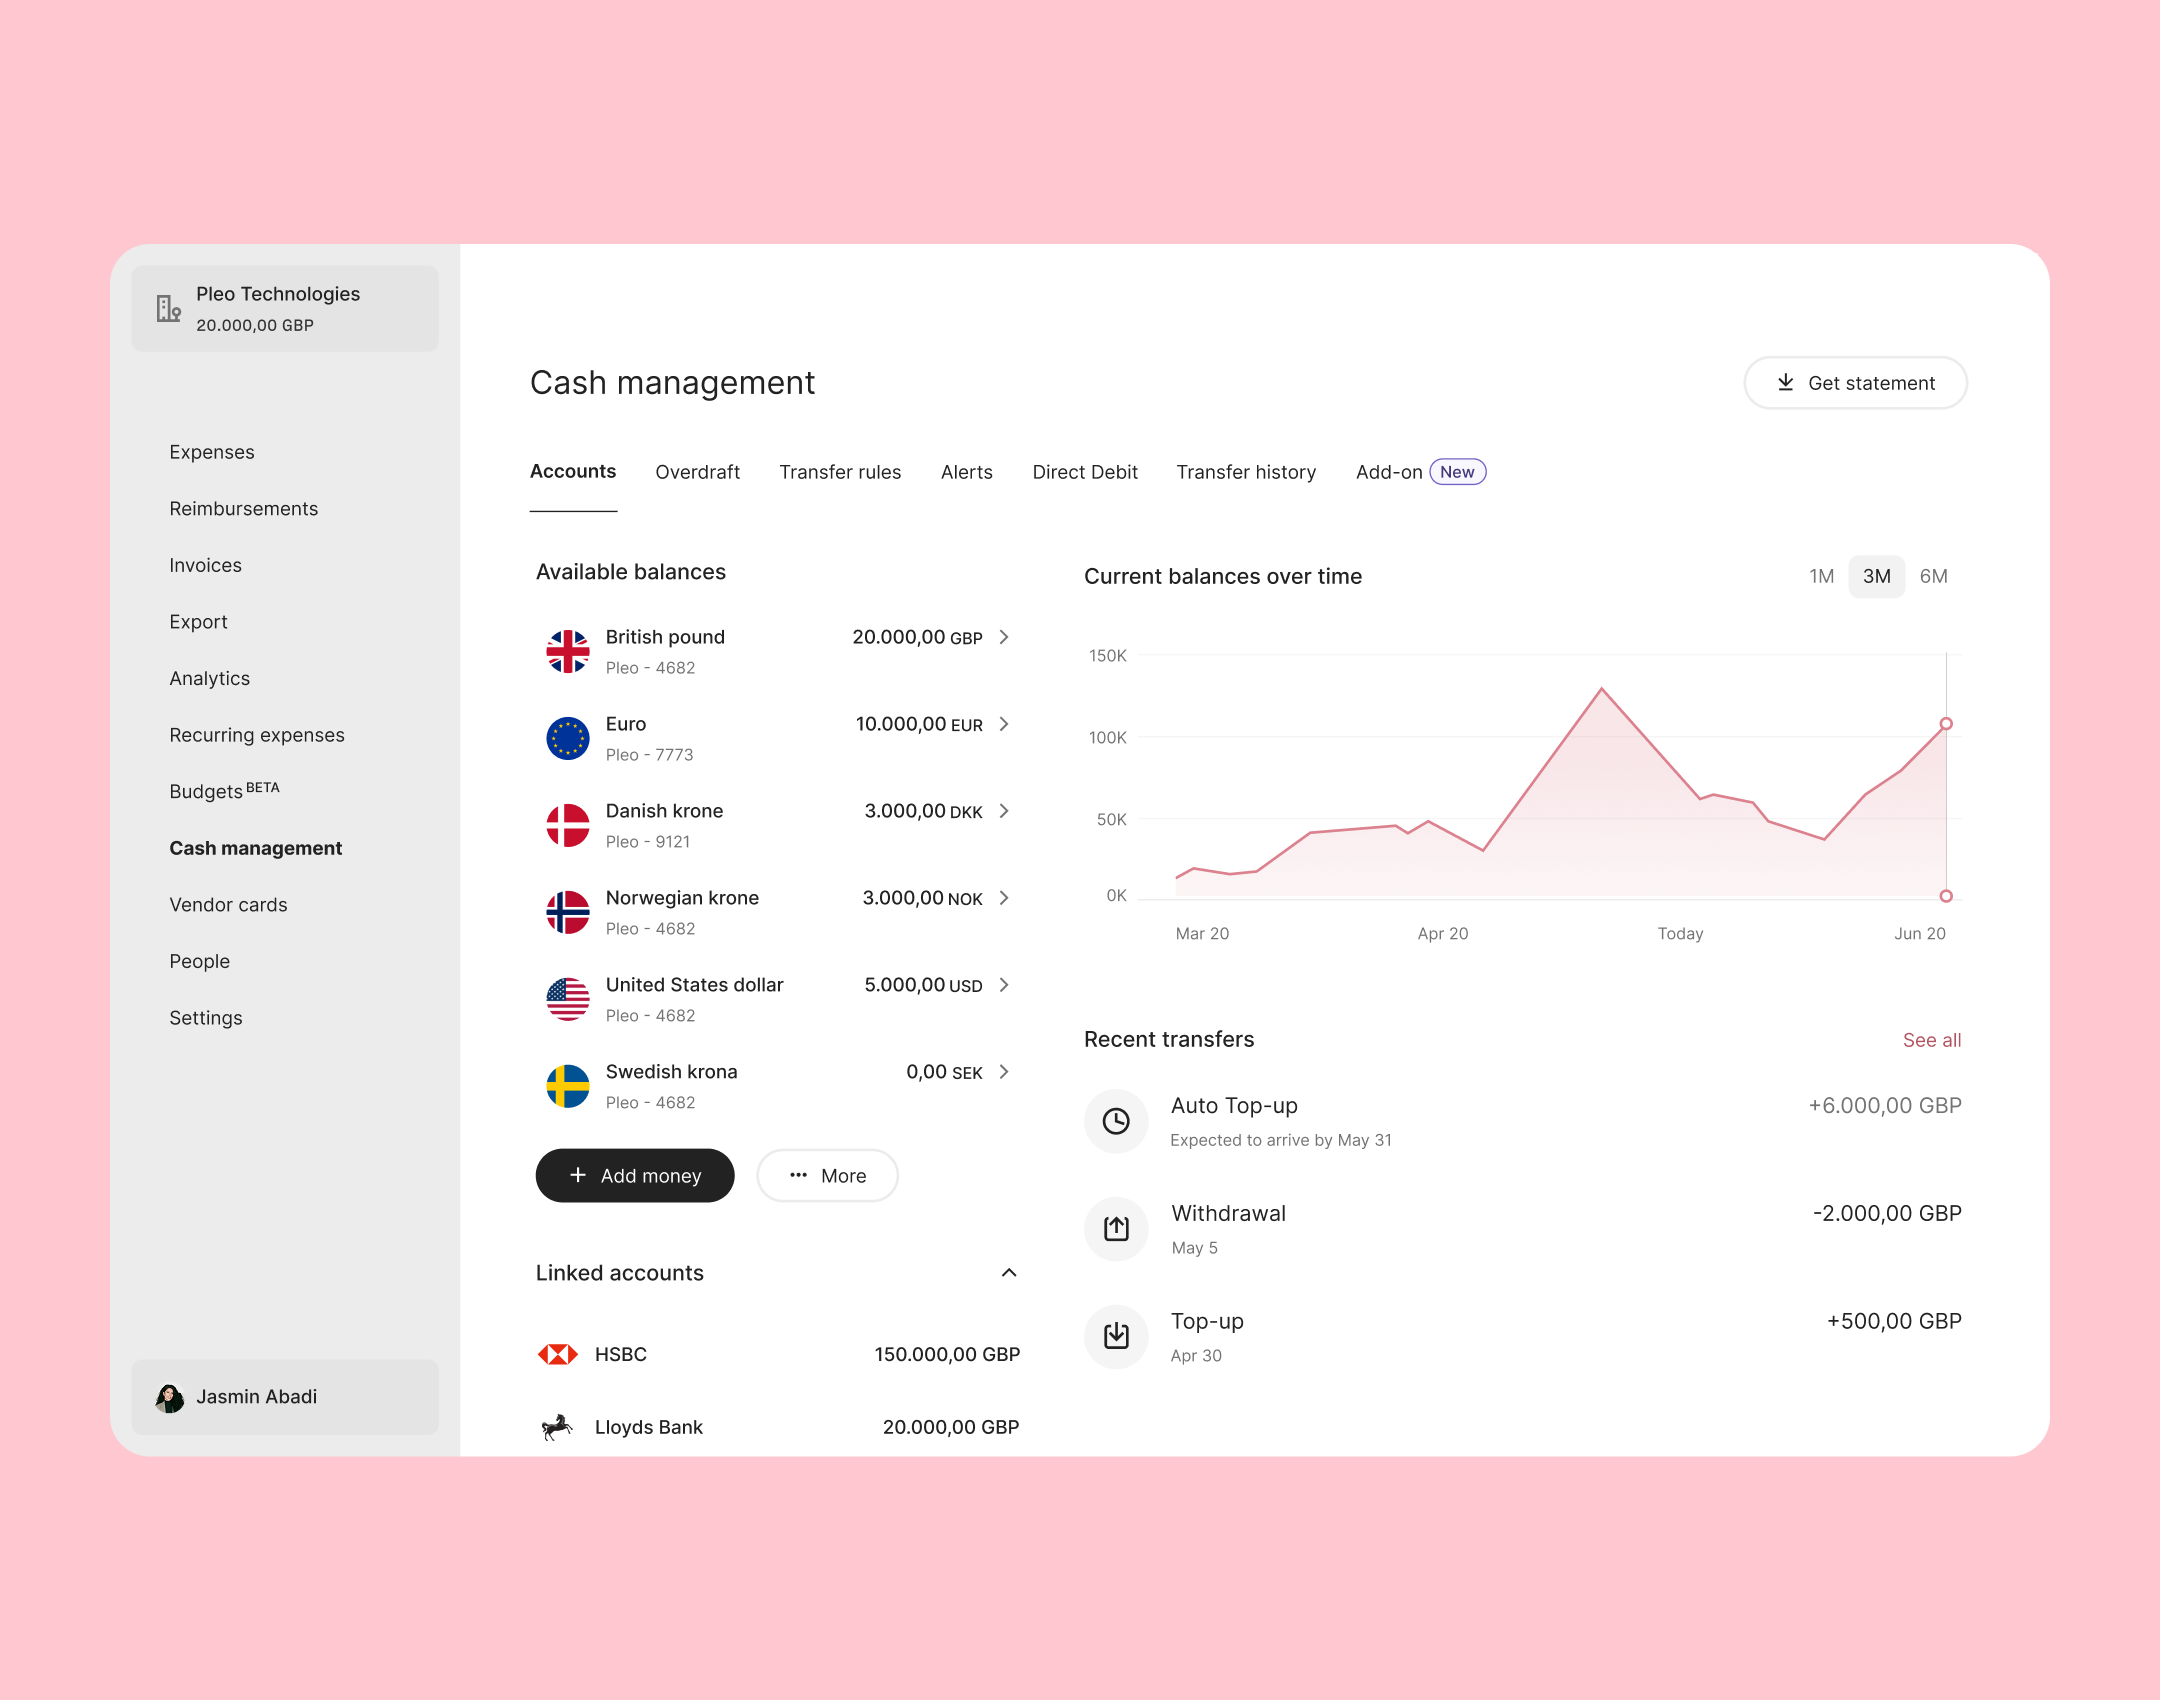2160x1700 pixels.
Task: Click the download icon in Get statement
Action: [1786, 383]
